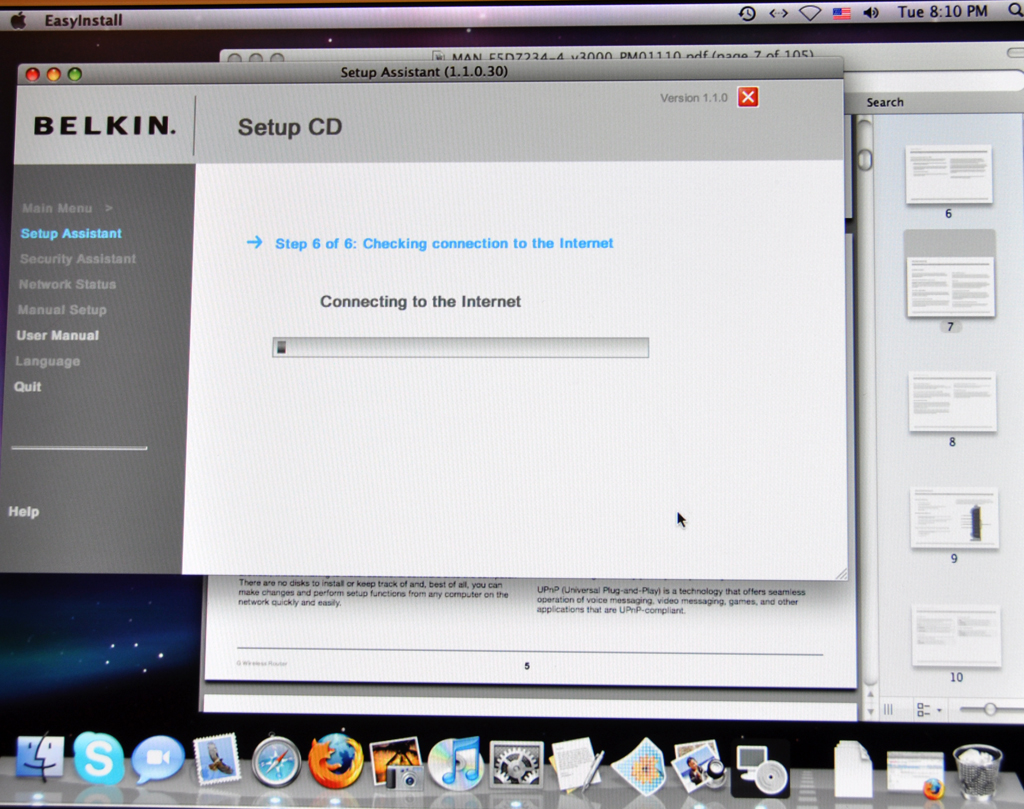Click the Version 1.1.0 label
1024x809 pixels.
(694, 98)
